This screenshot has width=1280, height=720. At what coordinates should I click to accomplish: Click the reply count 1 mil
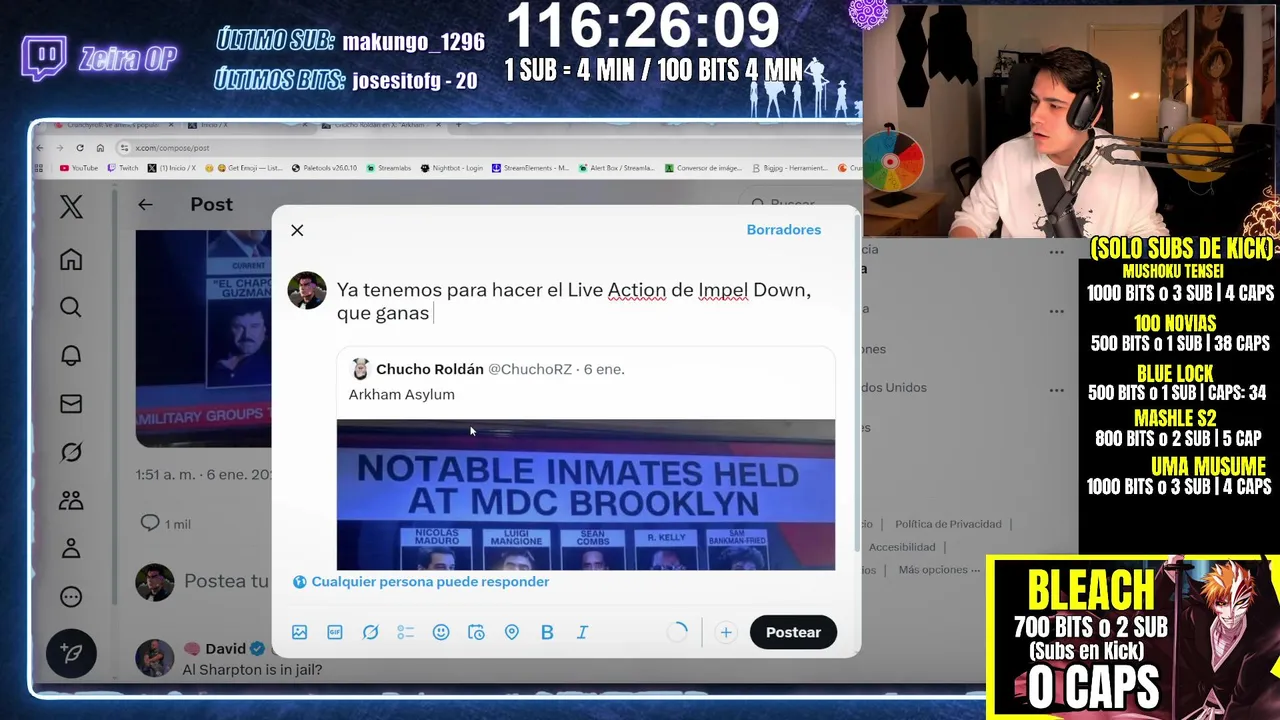pos(166,523)
